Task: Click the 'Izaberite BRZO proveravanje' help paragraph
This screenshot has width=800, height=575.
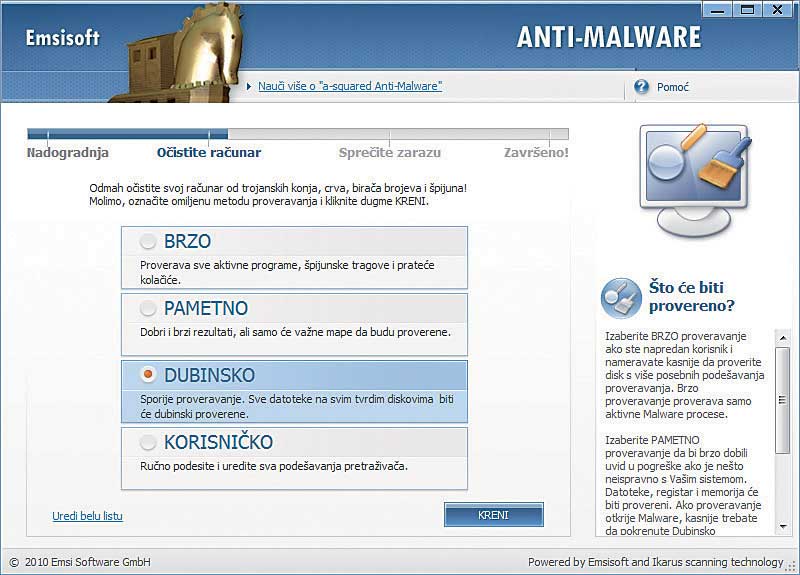Action: [x=684, y=375]
